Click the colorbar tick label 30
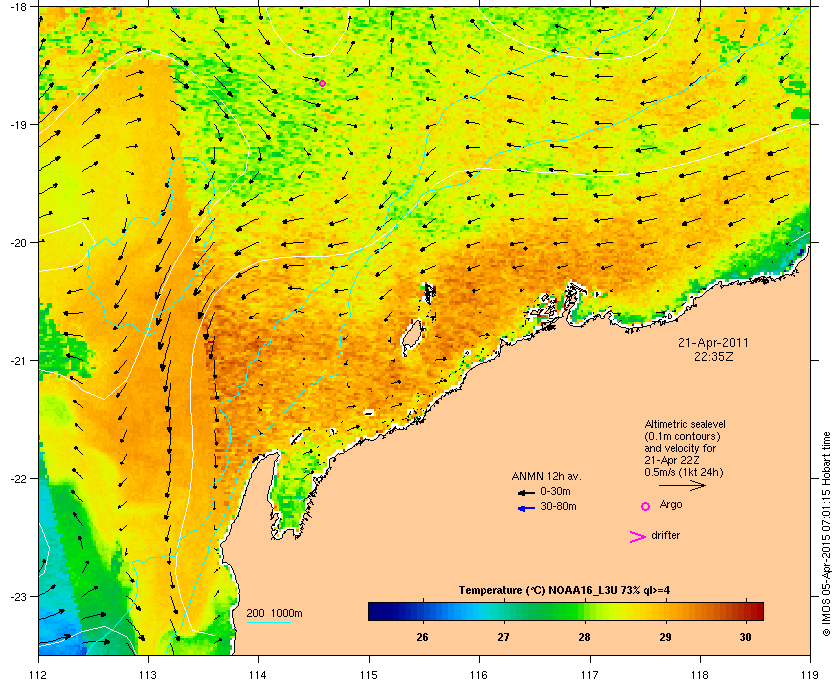Image resolution: width=840 pixels, height=680 pixels. [746, 637]
